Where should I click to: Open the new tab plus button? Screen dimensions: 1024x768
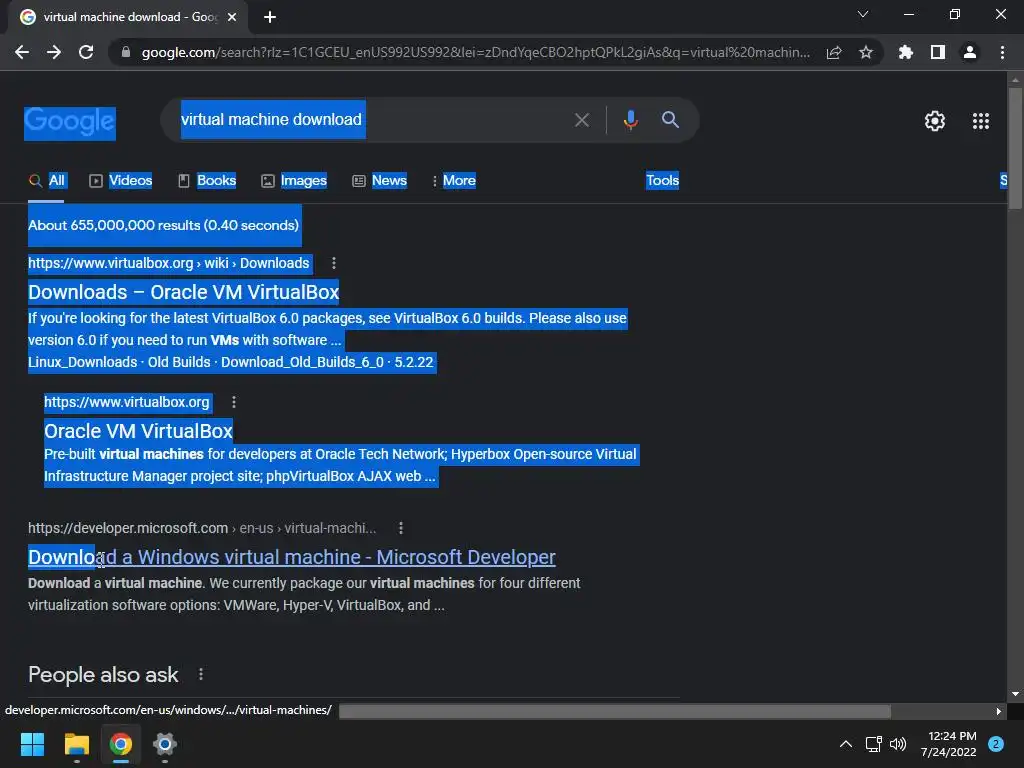270,17
